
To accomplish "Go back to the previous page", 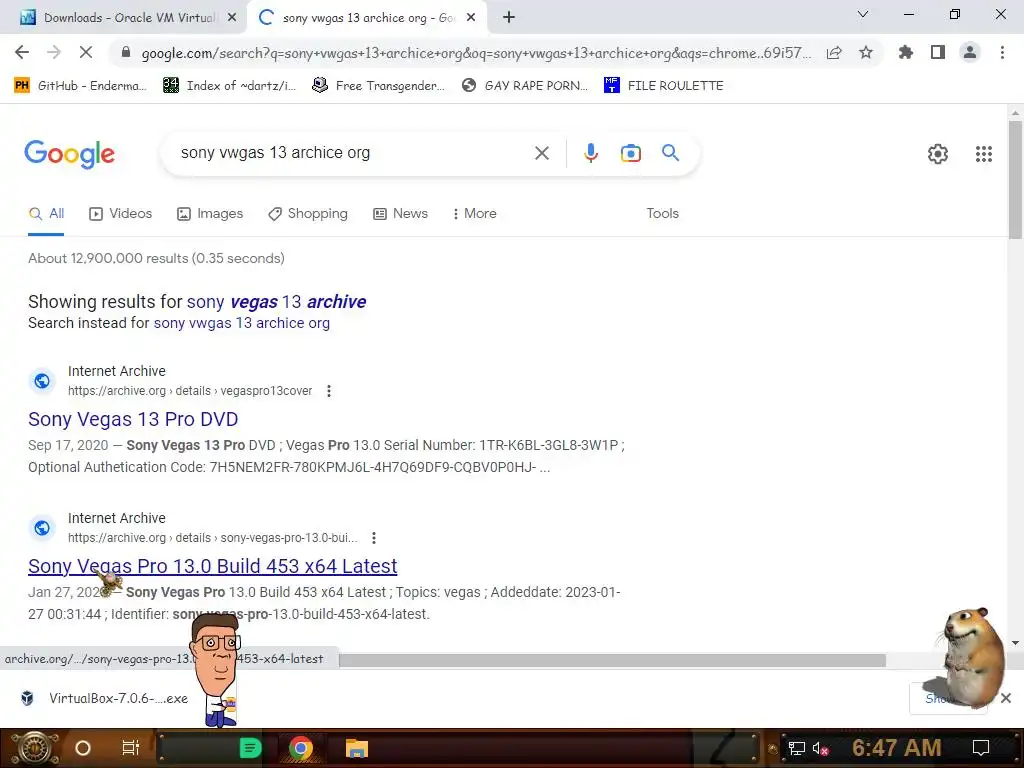I will pos(22,52).
